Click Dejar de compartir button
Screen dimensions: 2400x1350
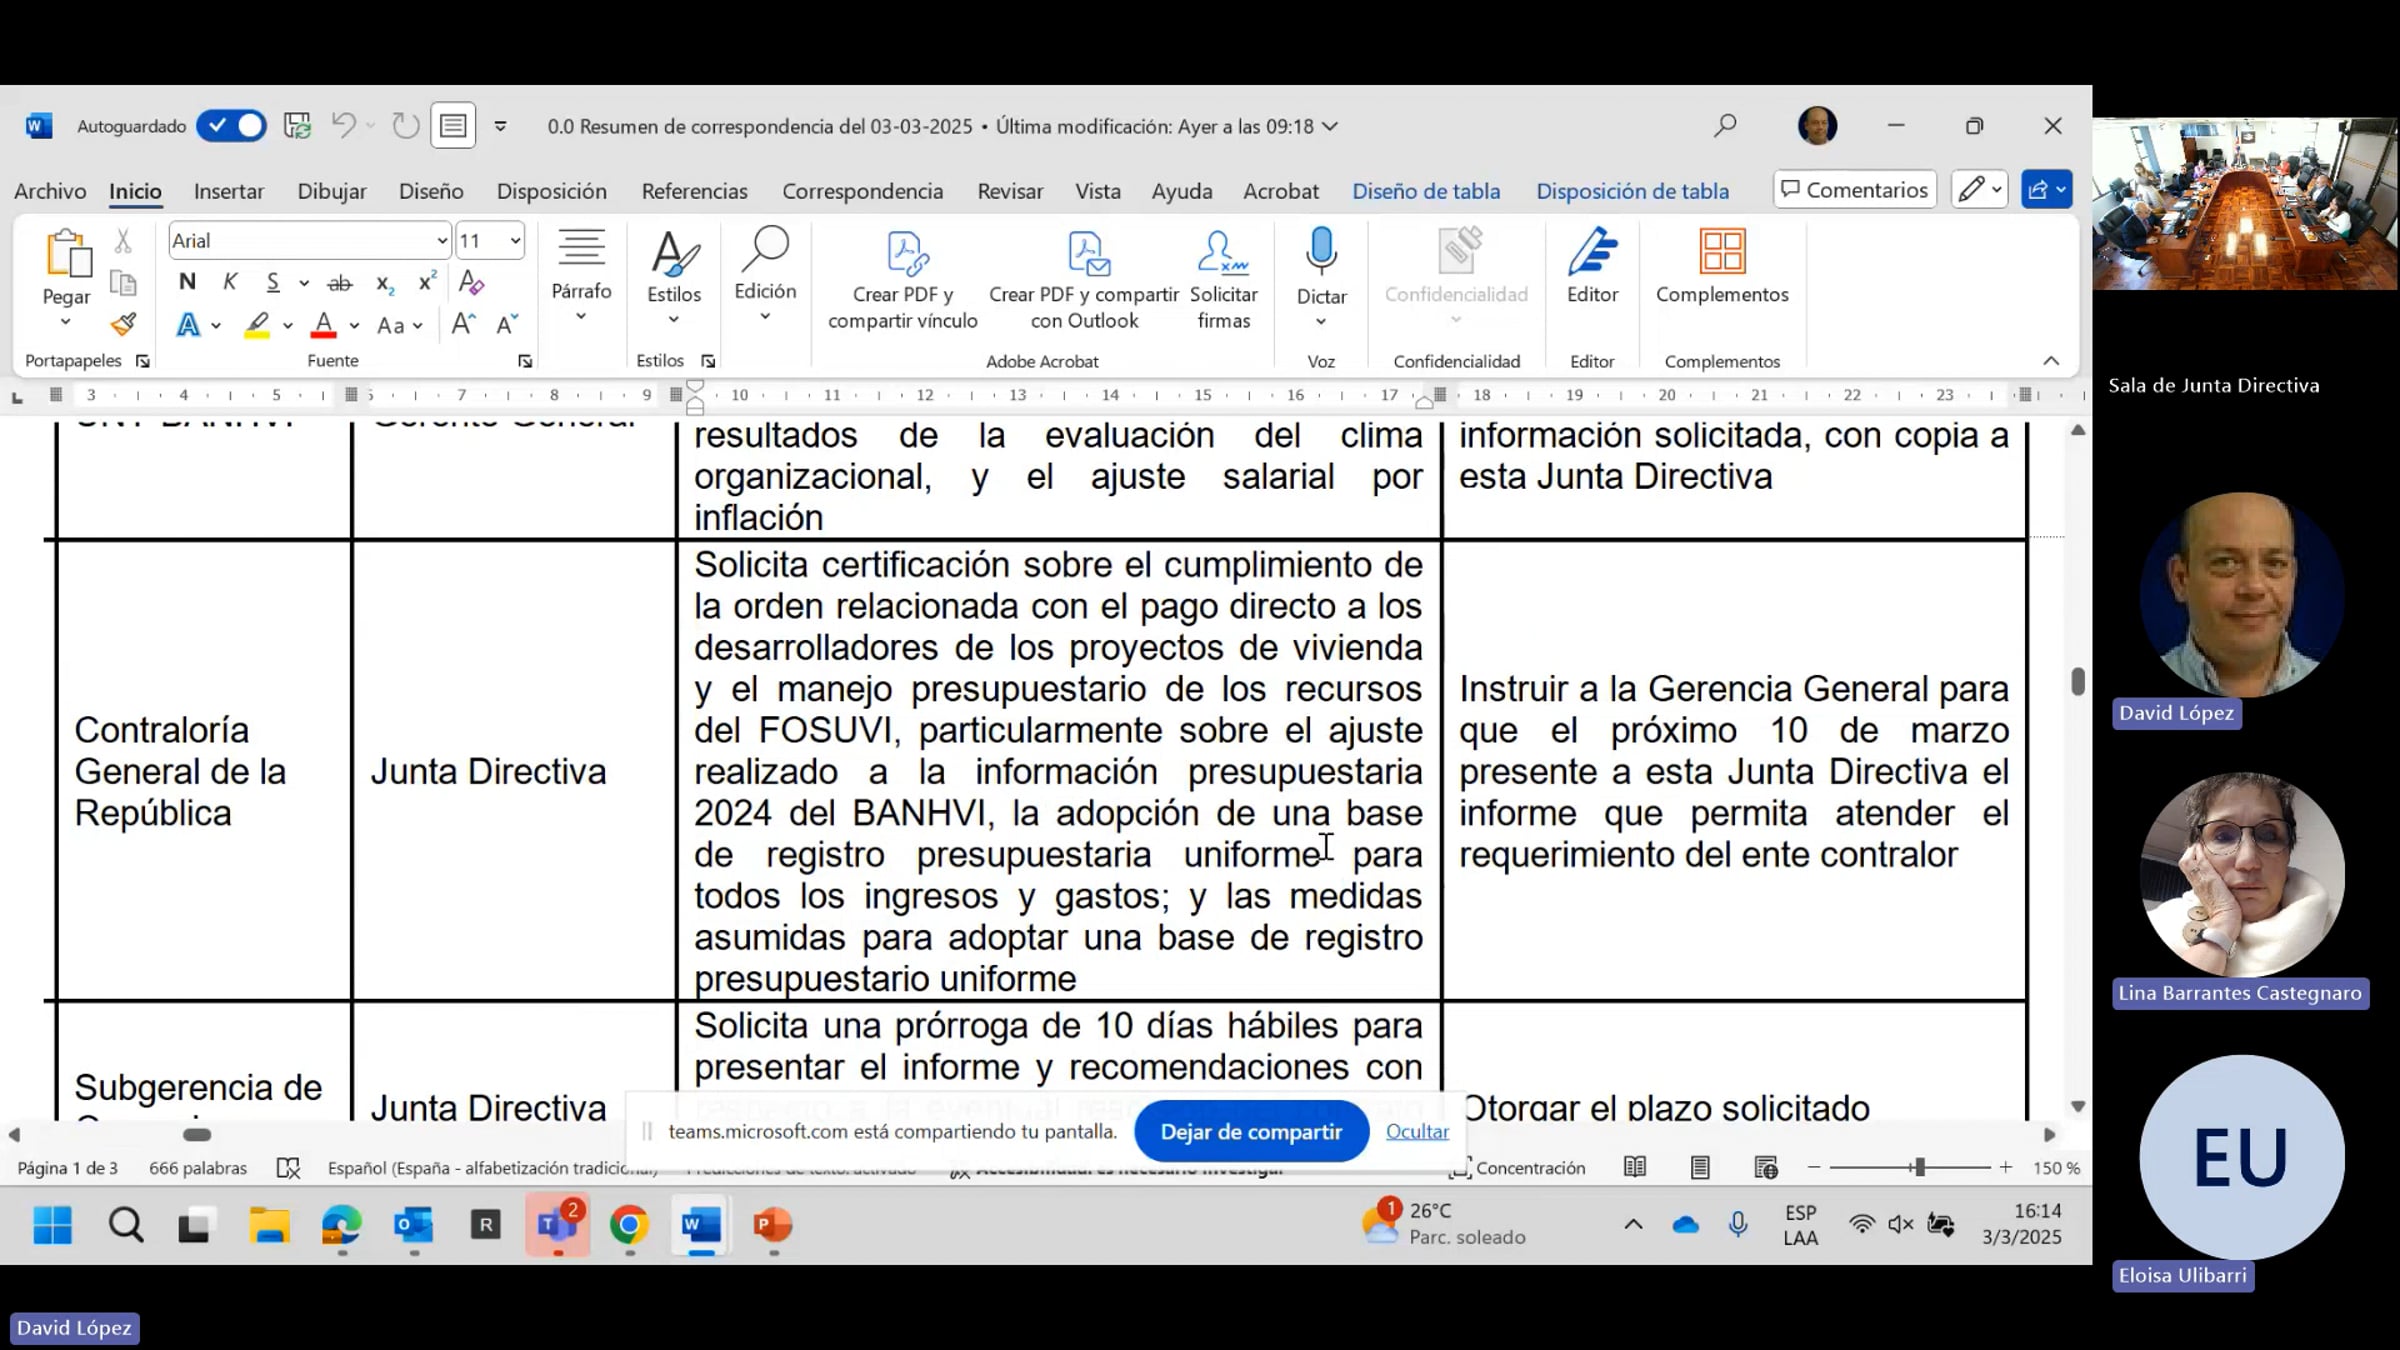[1251, 1132]
